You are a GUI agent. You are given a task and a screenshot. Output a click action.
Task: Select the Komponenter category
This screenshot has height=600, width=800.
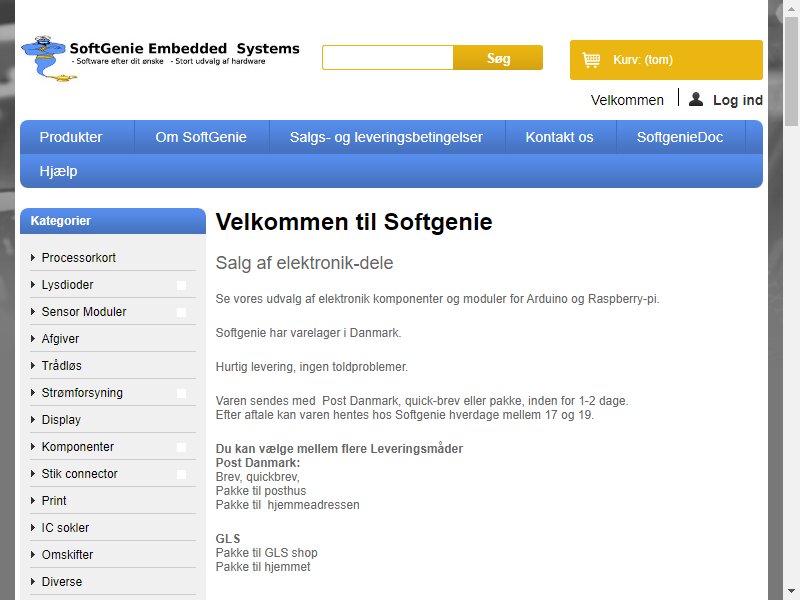tap(78, 447)
